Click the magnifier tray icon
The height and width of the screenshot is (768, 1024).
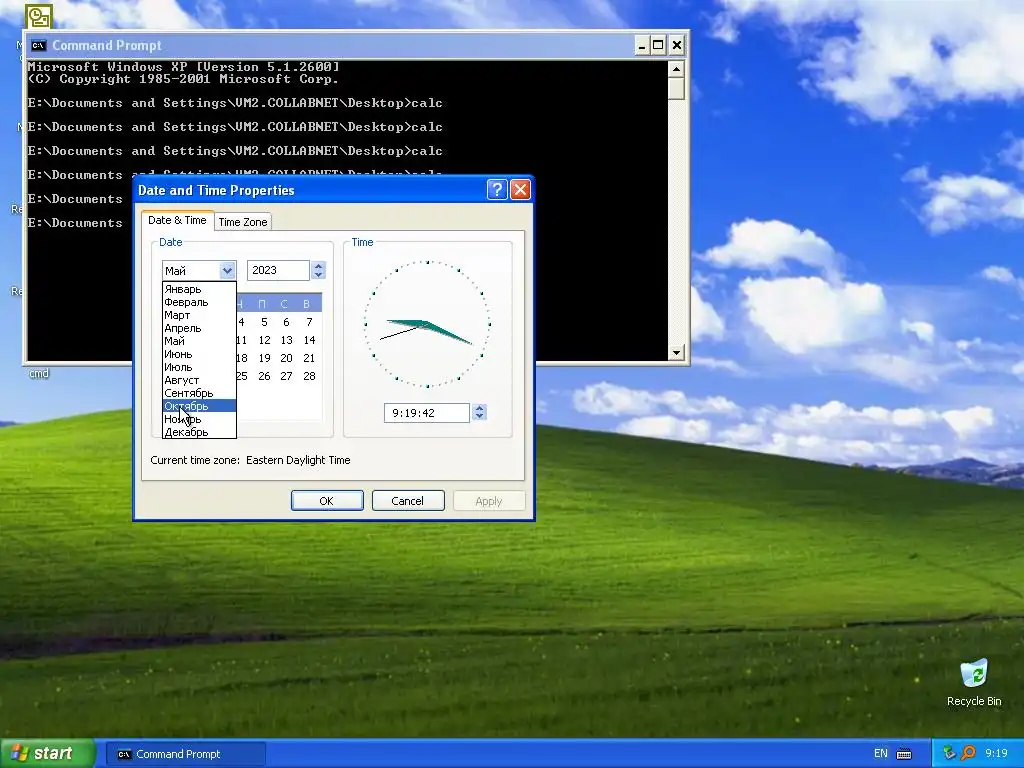coord(968,754)
